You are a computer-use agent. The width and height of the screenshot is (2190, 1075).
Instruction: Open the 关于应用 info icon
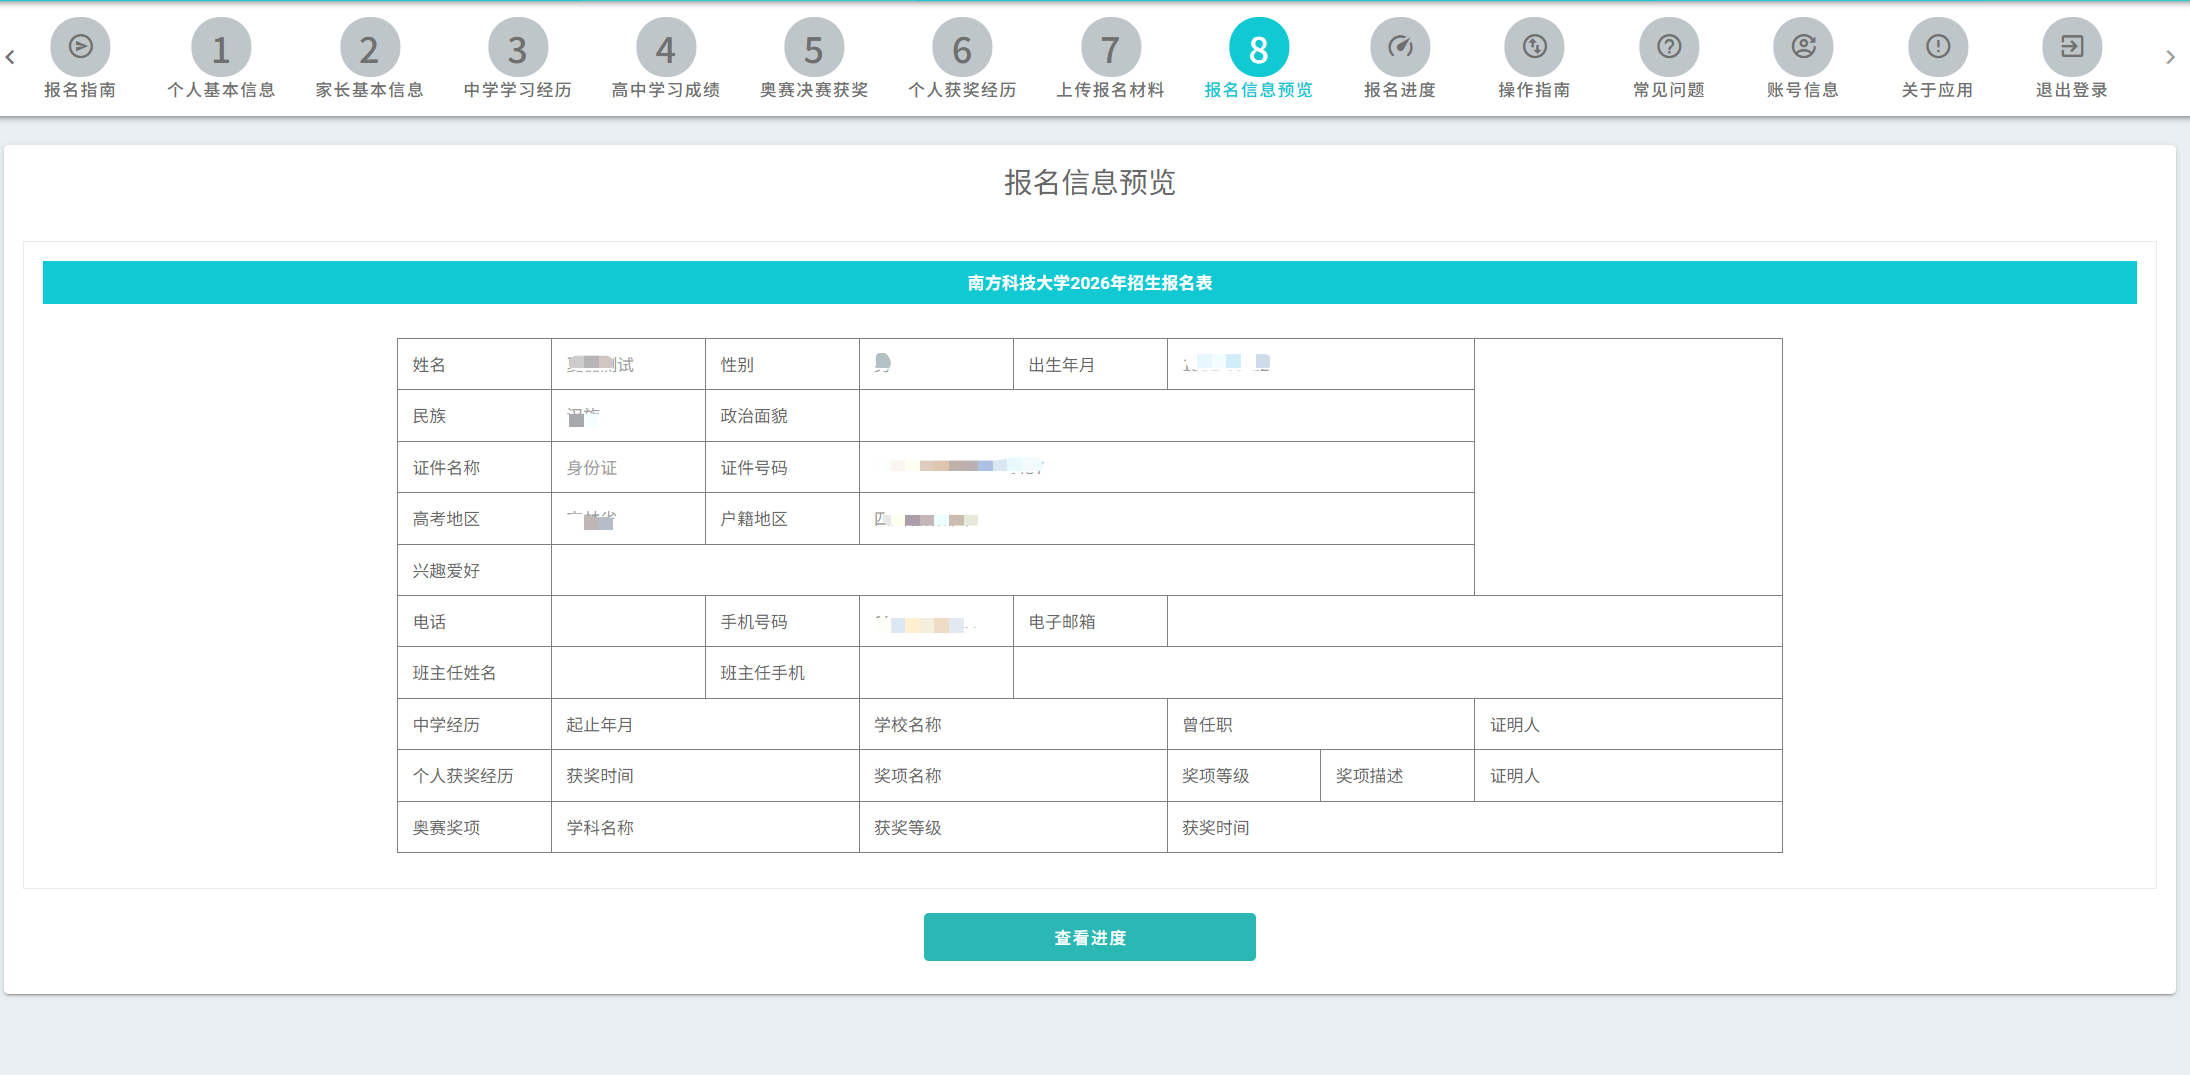1937,47
